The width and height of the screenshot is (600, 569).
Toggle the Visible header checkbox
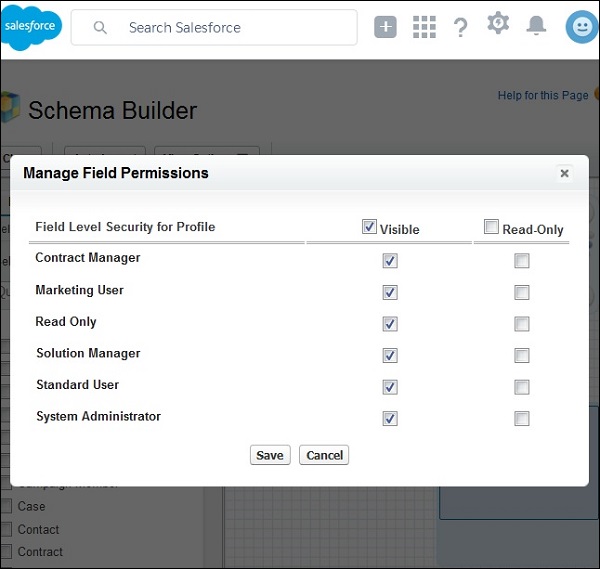370,227
